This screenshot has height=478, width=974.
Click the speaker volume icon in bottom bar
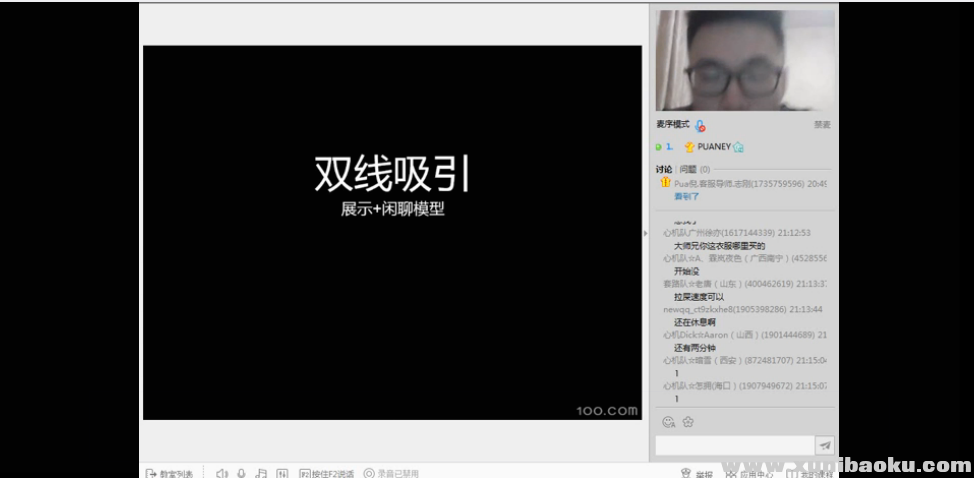pos(222,473)
